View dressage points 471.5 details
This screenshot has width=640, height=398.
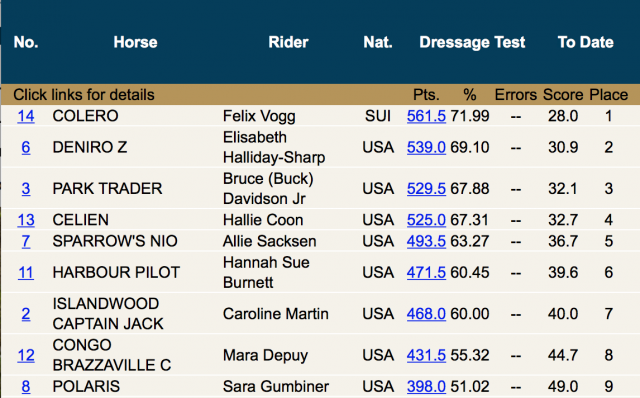click(x=426, y=272)
